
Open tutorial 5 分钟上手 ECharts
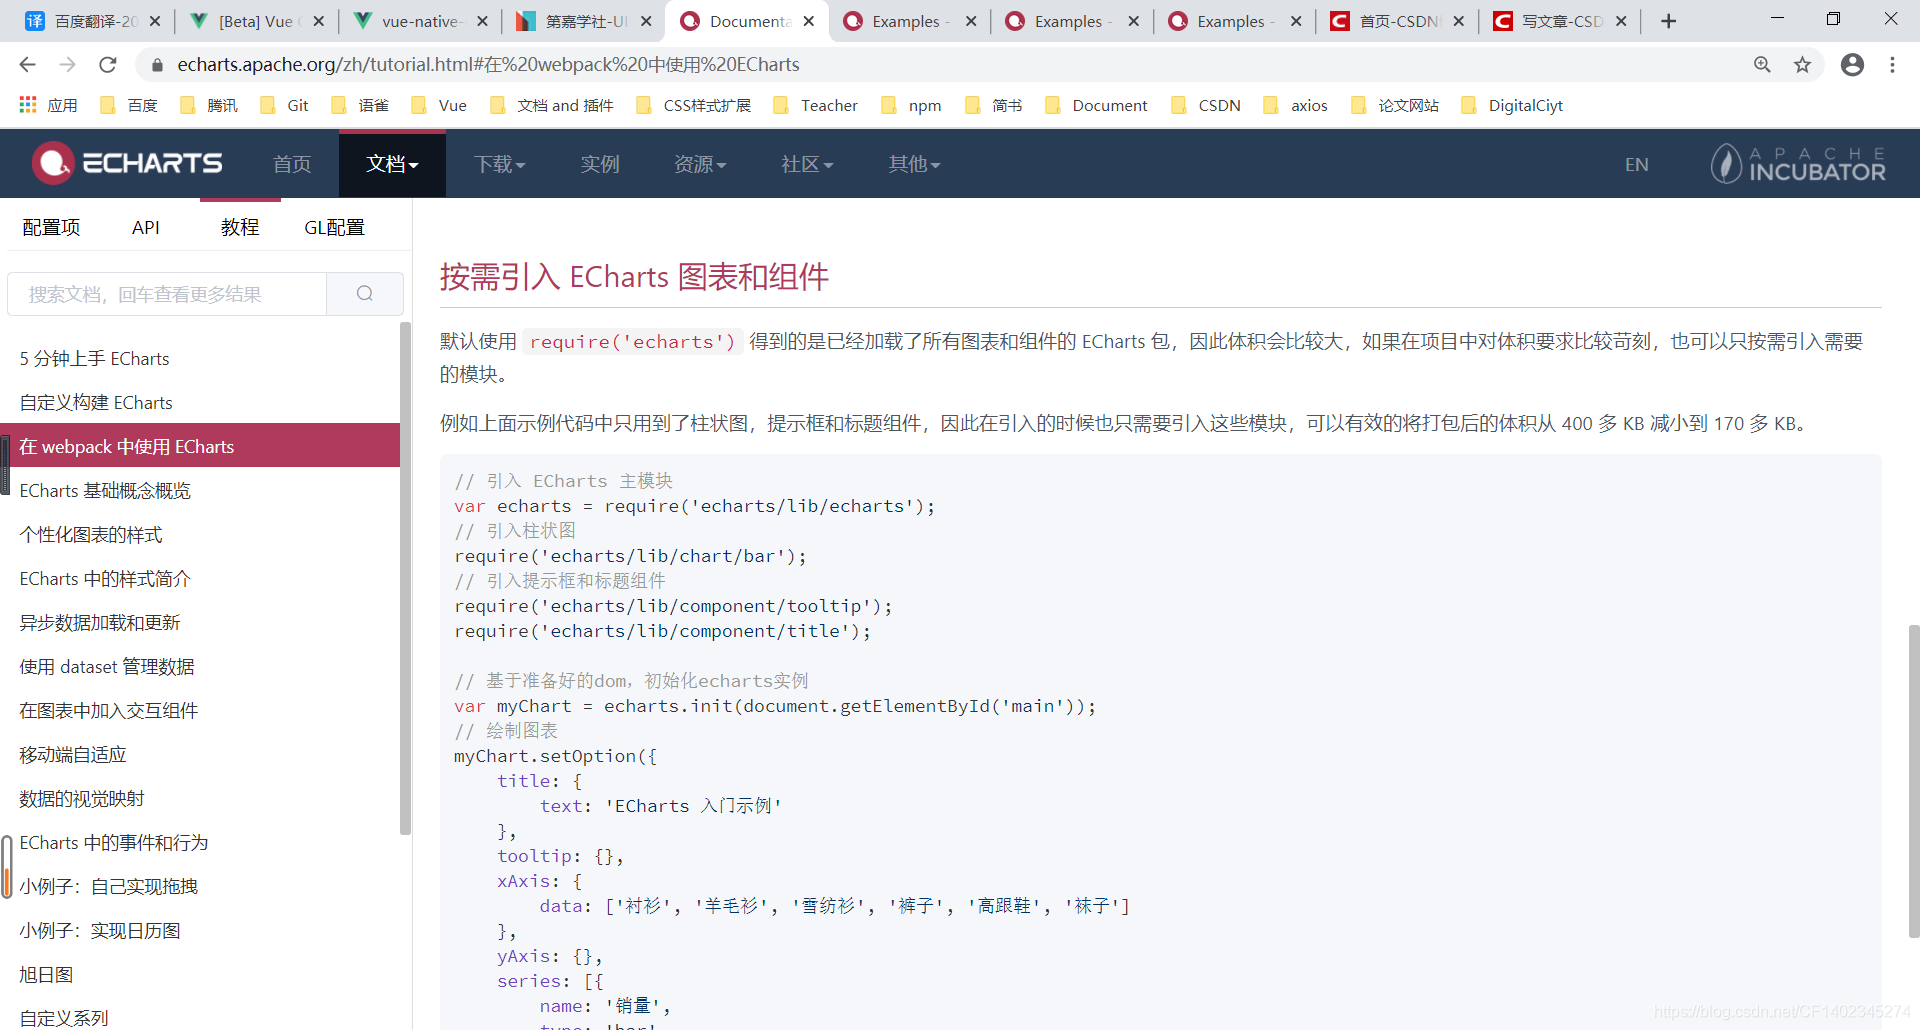[x=200, y=359]
